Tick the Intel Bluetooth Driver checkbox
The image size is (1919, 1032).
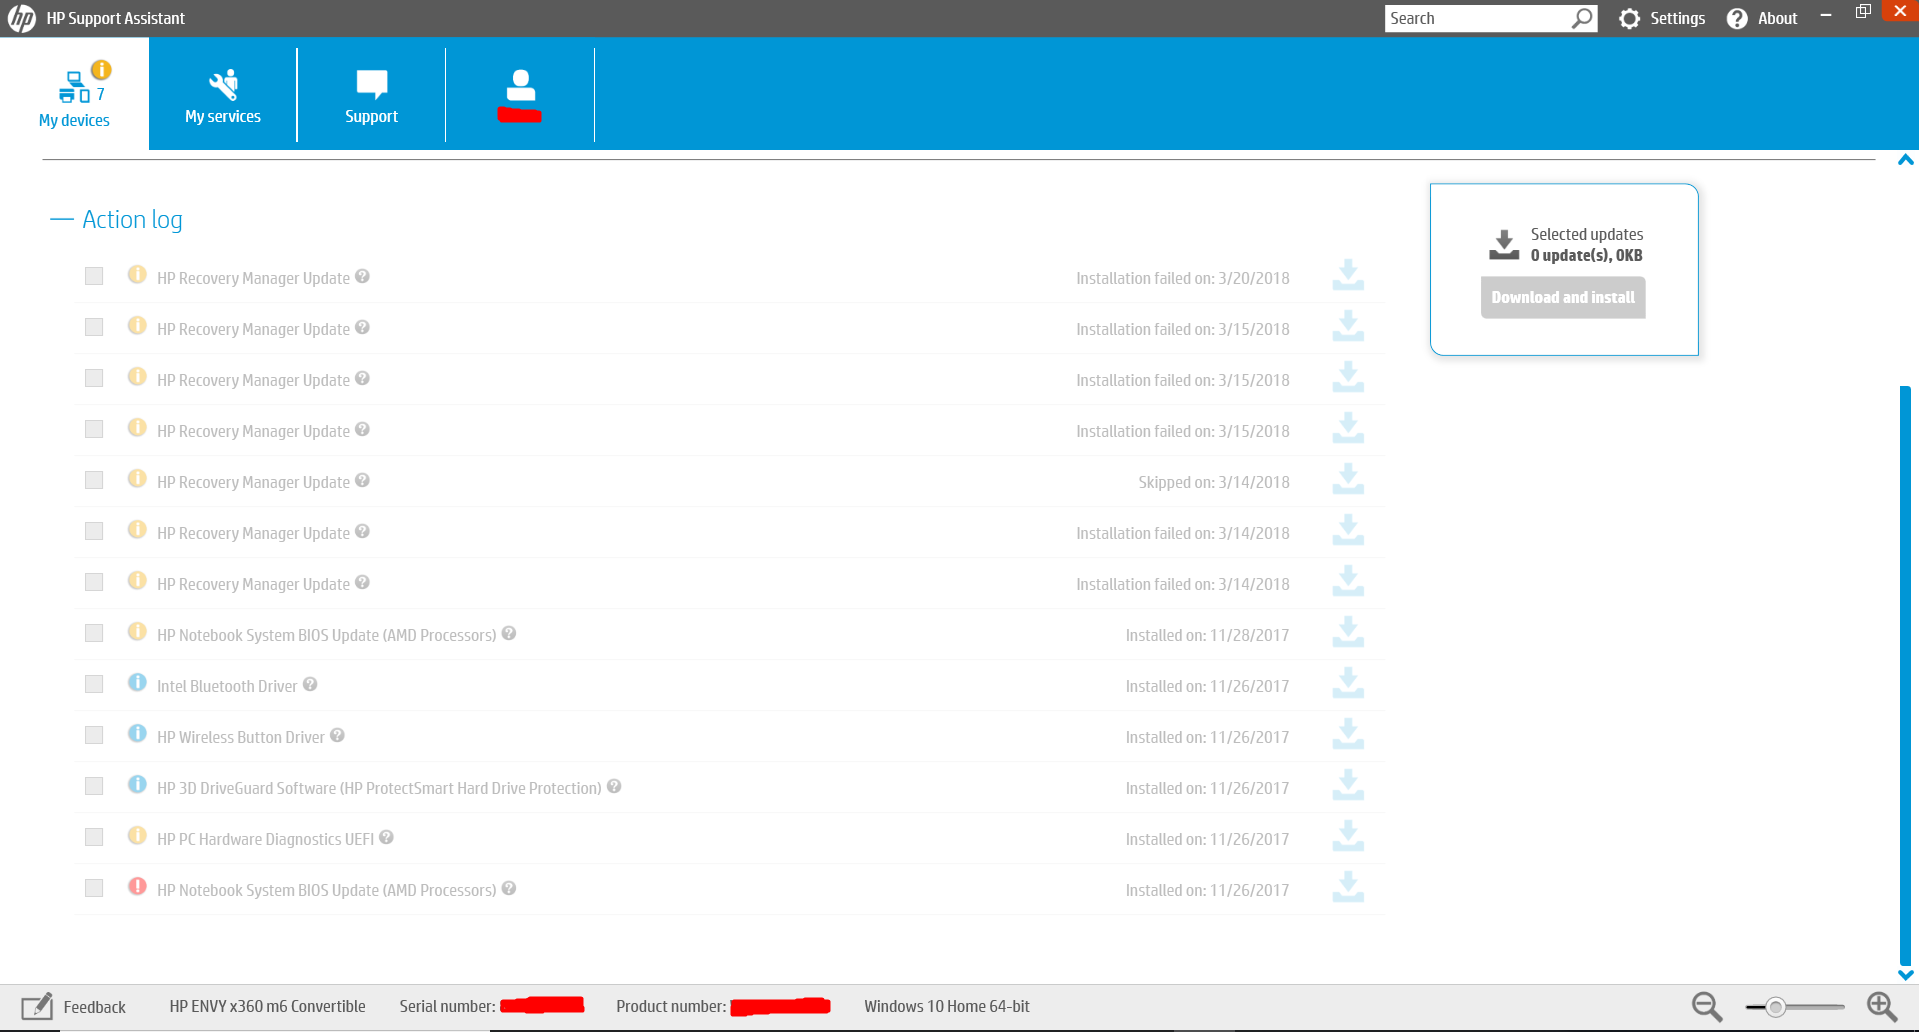pos(94,684)
